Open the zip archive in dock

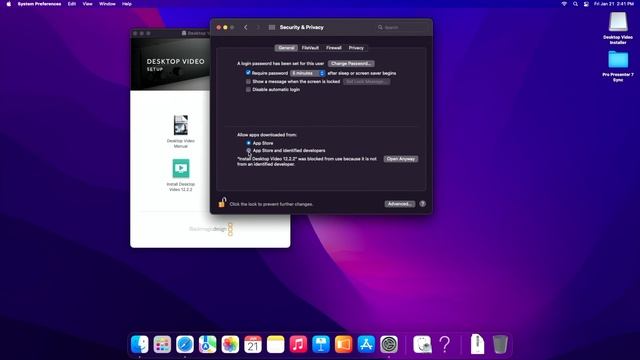coord(477,344)
